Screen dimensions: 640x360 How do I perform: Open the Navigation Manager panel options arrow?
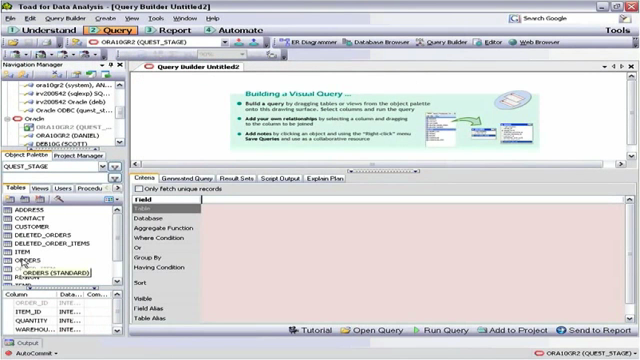(x=102, y=64)
